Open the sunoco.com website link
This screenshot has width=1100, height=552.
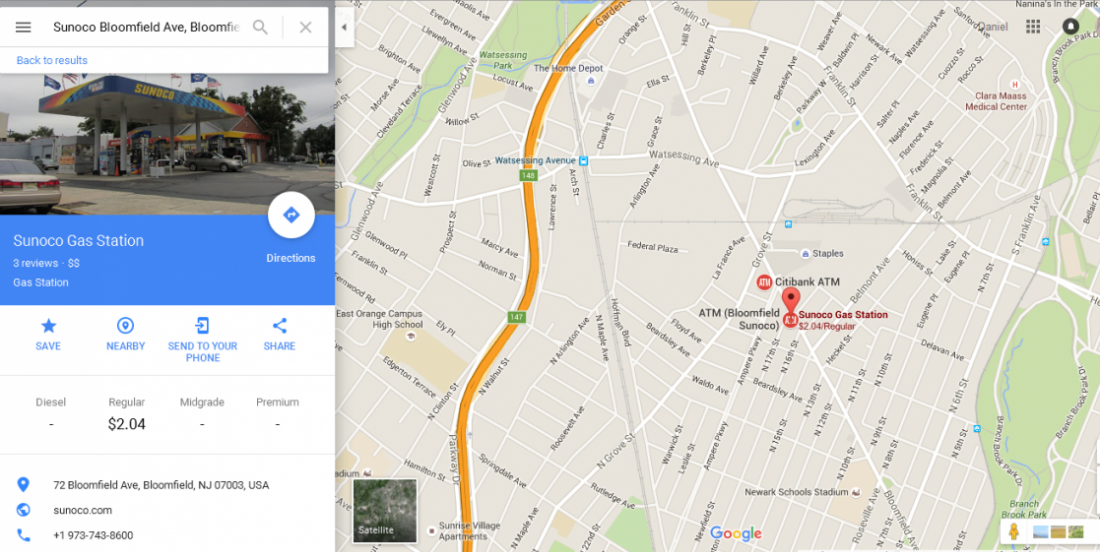[x=83, y=510]
